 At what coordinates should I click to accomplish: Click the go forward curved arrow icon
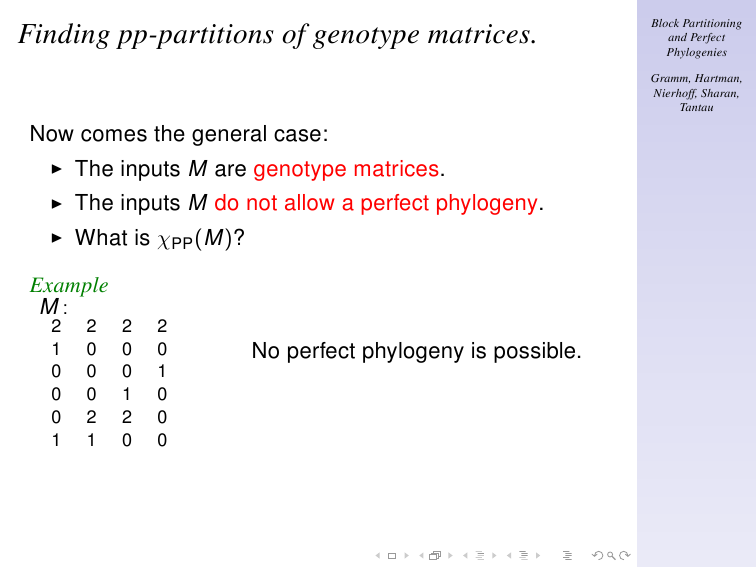pos(625,555)
